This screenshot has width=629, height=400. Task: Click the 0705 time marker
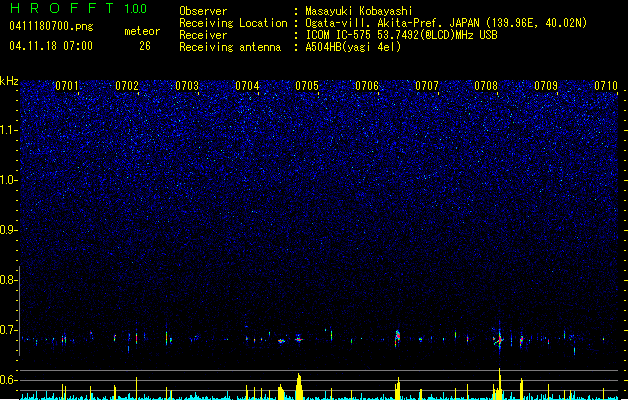[307, 86]
